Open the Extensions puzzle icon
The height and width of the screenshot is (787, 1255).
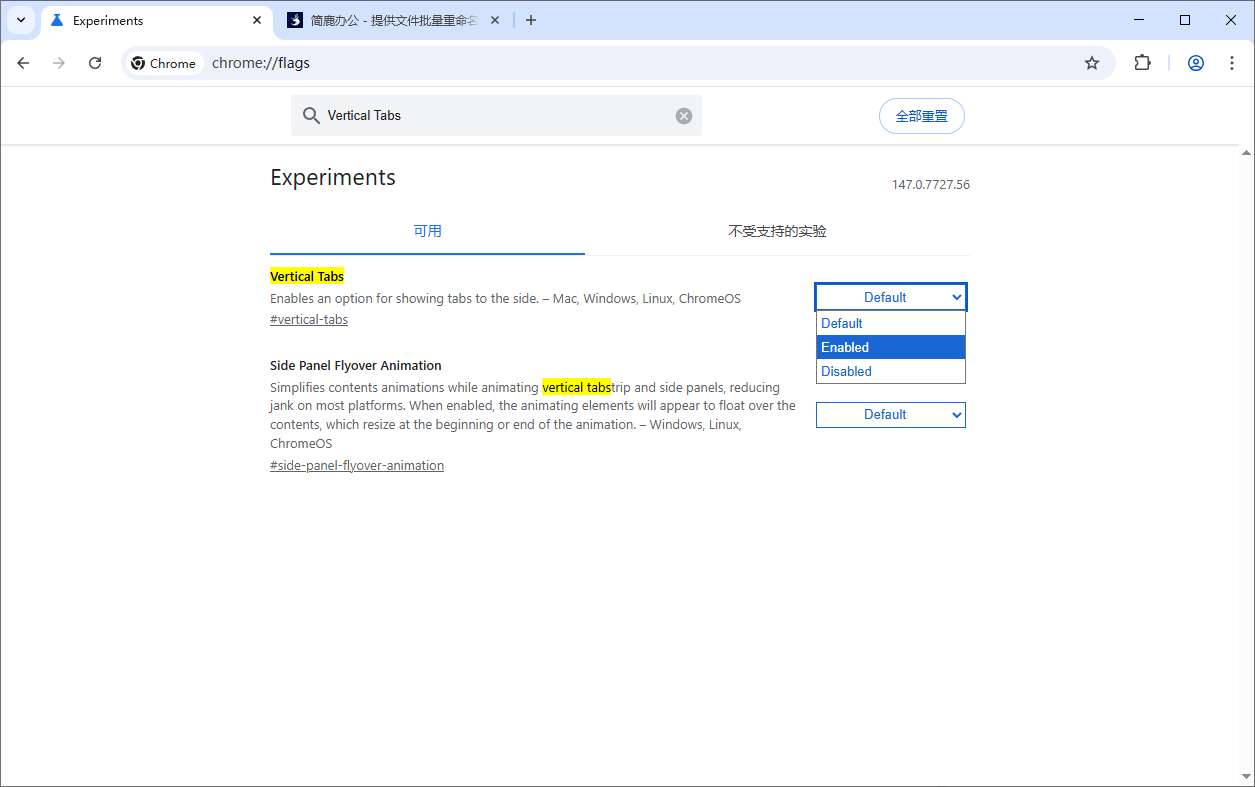click(1142, 63)
